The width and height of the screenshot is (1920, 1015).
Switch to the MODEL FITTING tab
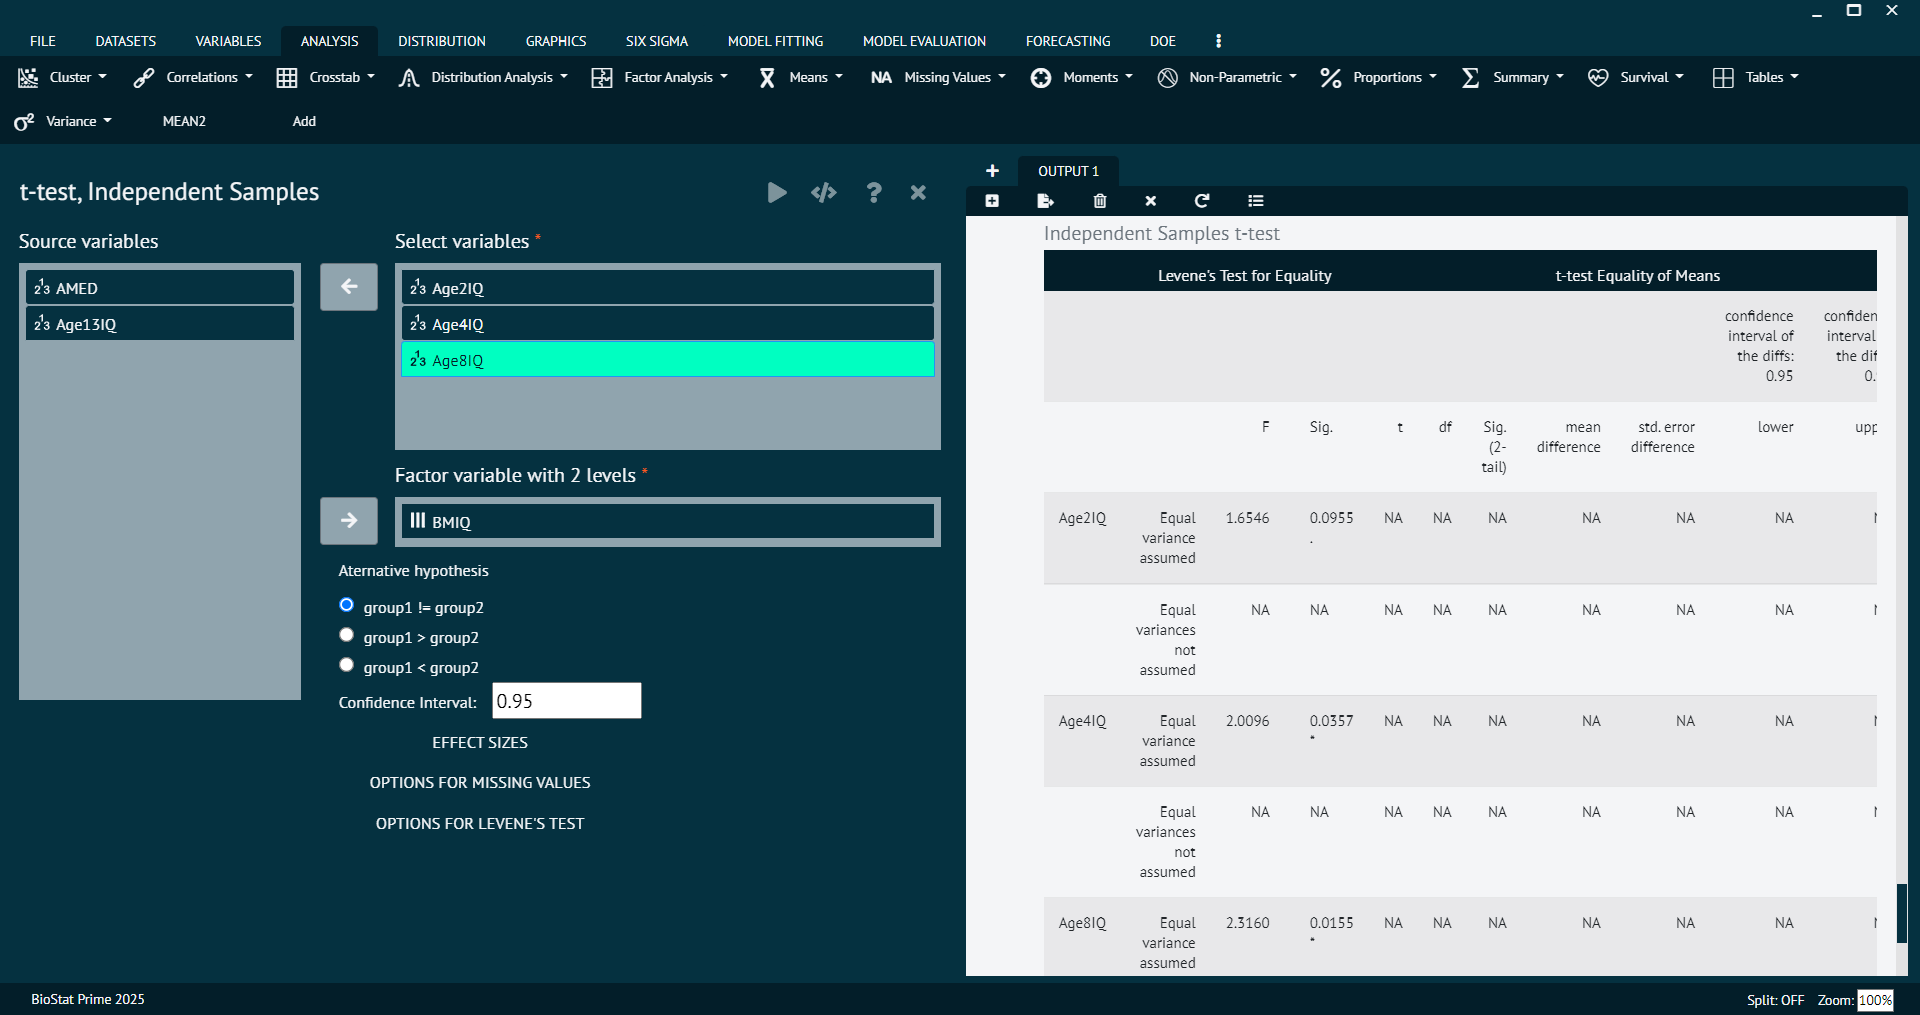point(776,41)
